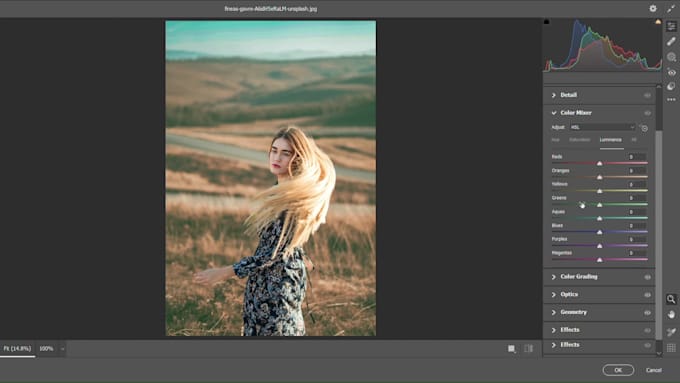The width and height of the screenshot is (680, 383).
Task: Click panel scrollbar up arrow
Action: coord(659,87)
